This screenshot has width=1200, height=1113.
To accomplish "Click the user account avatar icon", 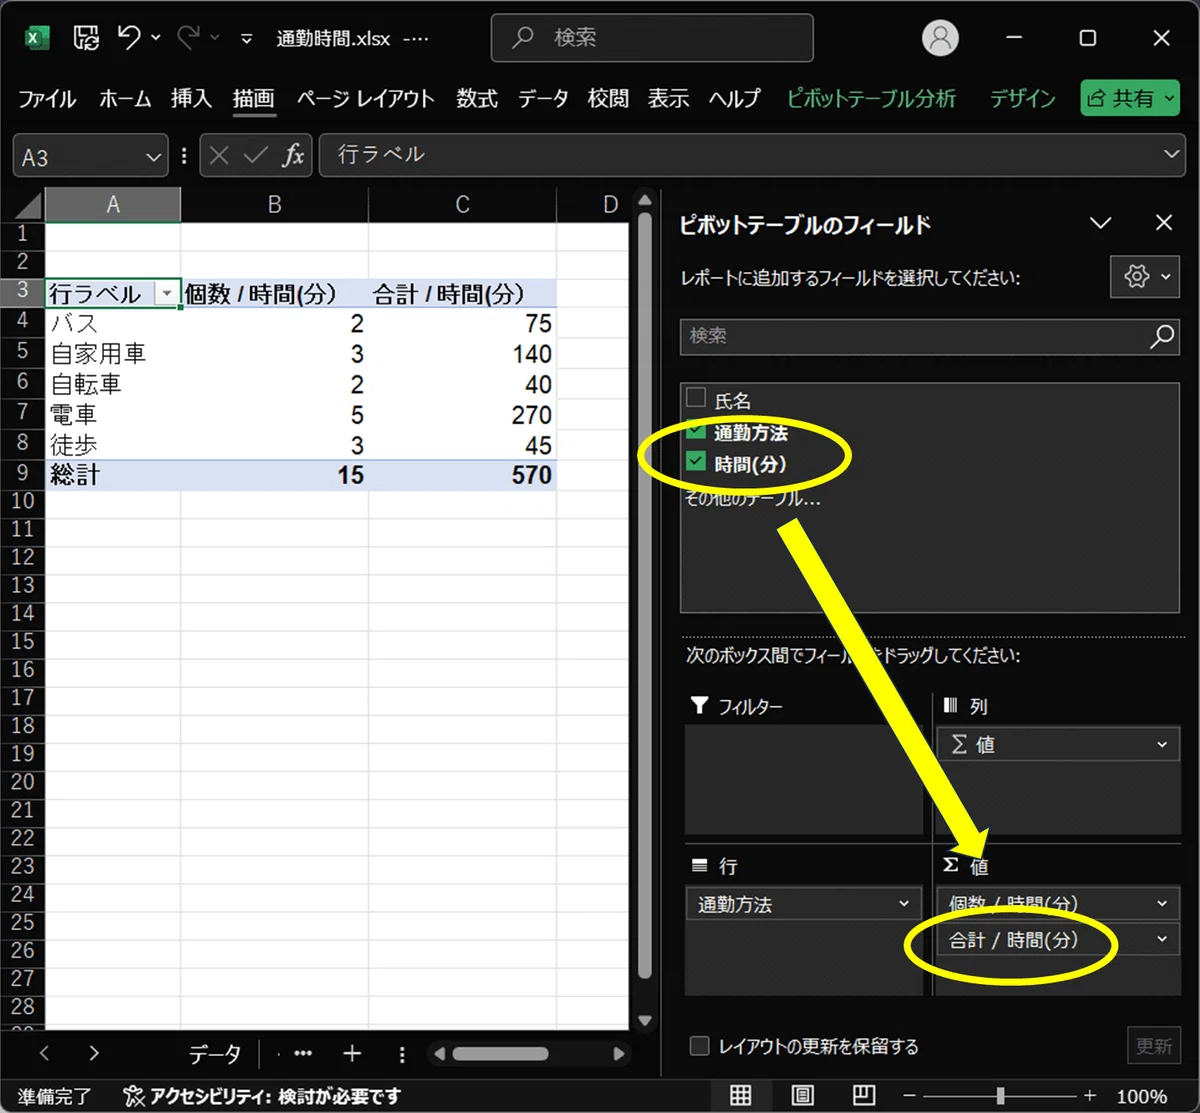I will click(x=940, y=38).
